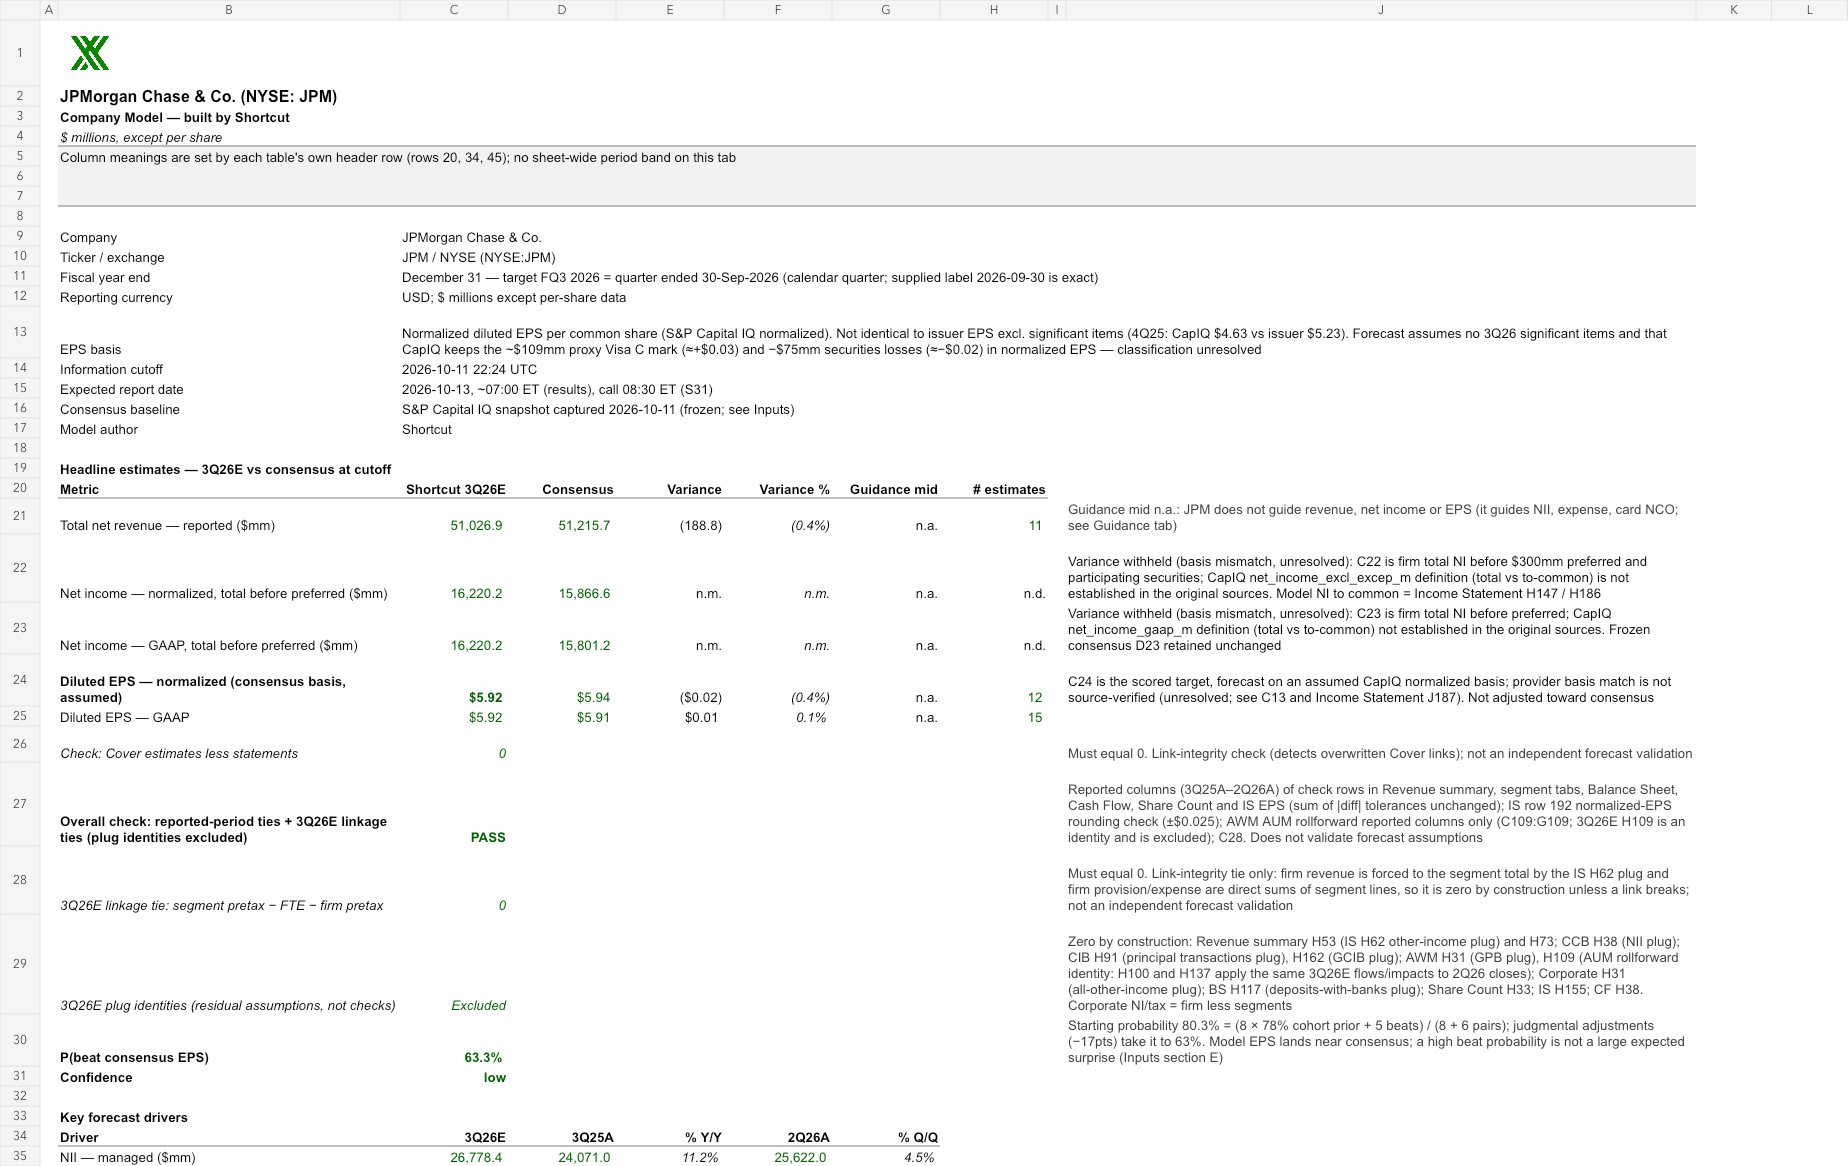The height and width of the screenshot is (1166, 1848).
Task: Click normalized net income consensus 15,866.6
Action: 584,594
